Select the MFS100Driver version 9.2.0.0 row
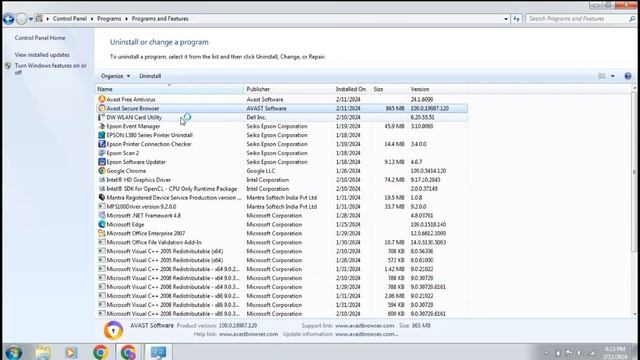640x360 pixels. [282, 207]
